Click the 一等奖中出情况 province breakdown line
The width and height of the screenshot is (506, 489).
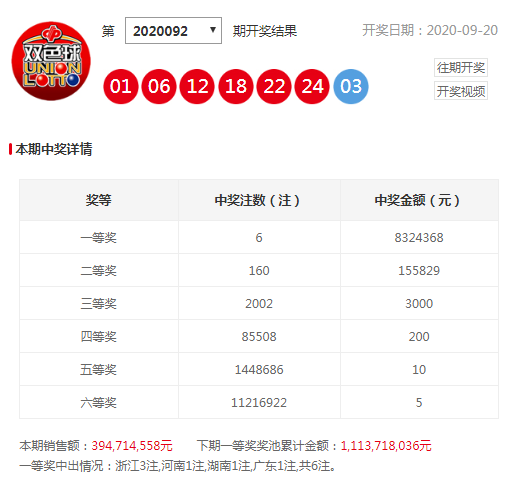(178, 466)
